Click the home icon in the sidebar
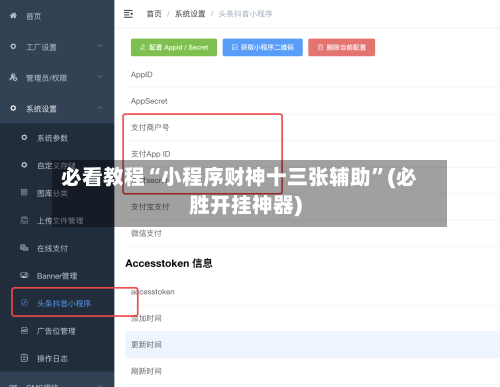500x387 pixels. click(13, 15)
